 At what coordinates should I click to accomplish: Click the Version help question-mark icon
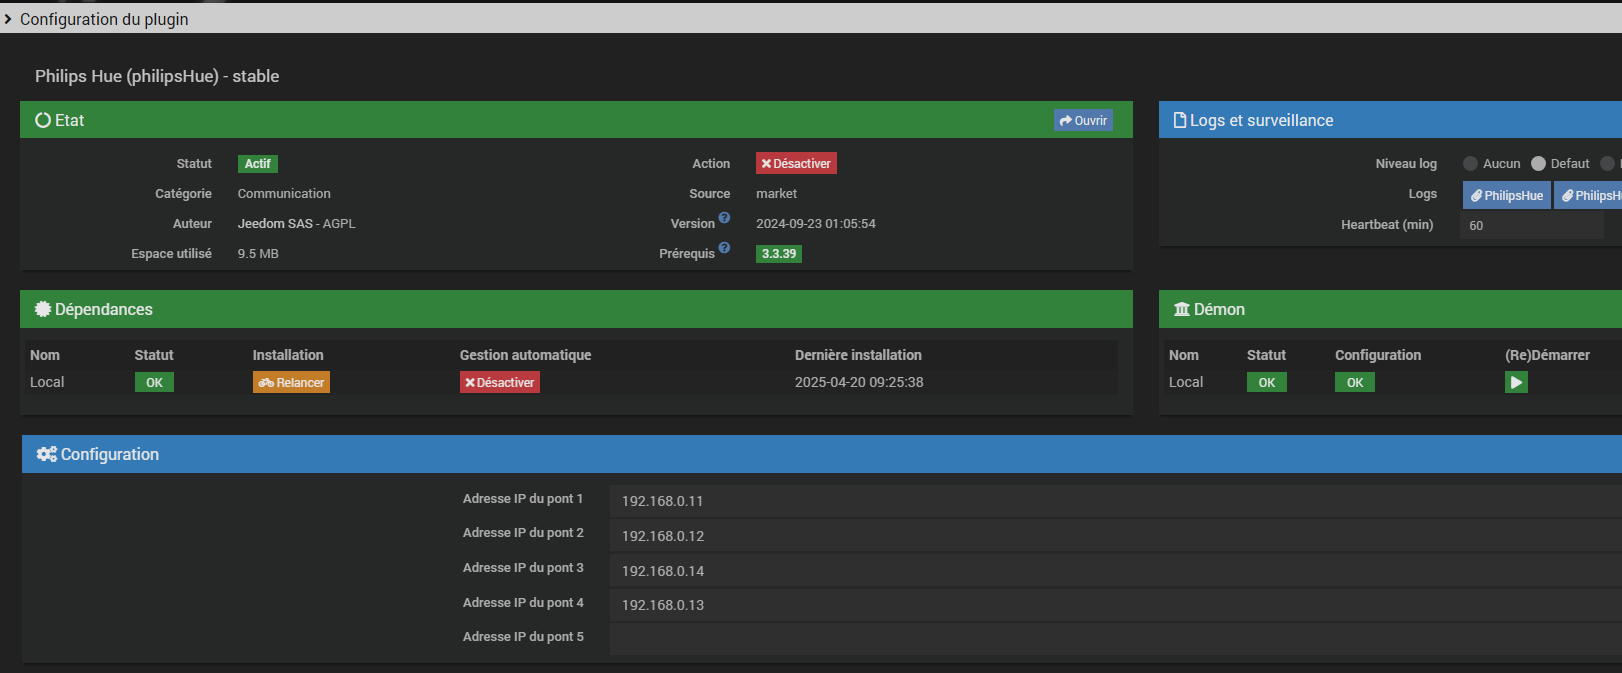coord(724,218)
